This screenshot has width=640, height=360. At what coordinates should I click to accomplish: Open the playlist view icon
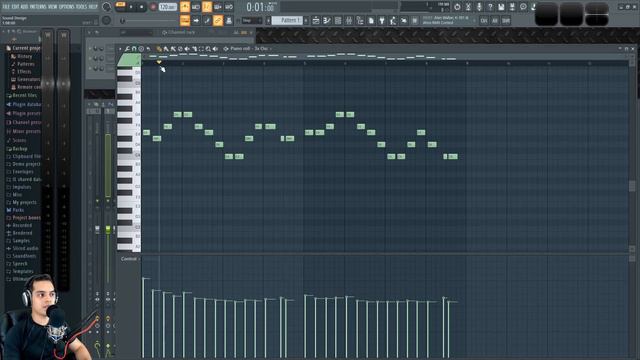click(x=316, y=20)
